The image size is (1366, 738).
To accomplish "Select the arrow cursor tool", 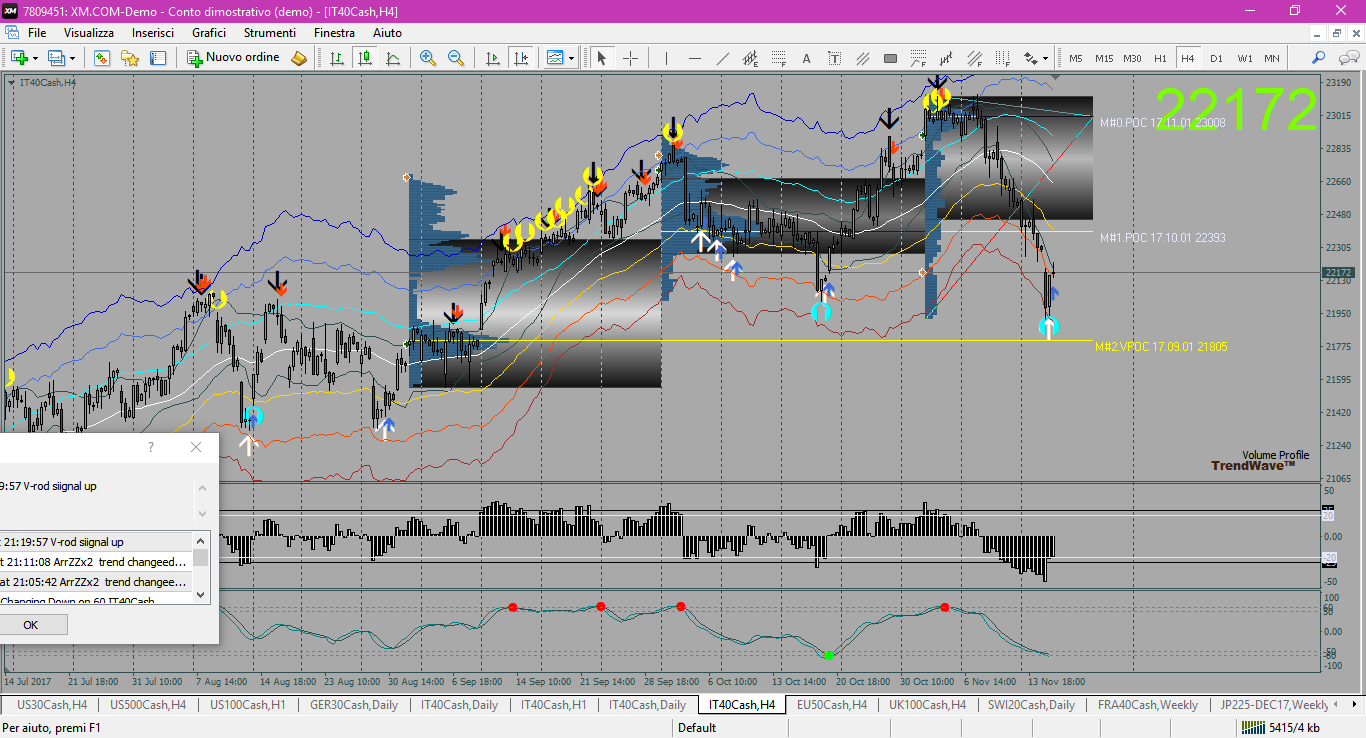I will (602, 58).
